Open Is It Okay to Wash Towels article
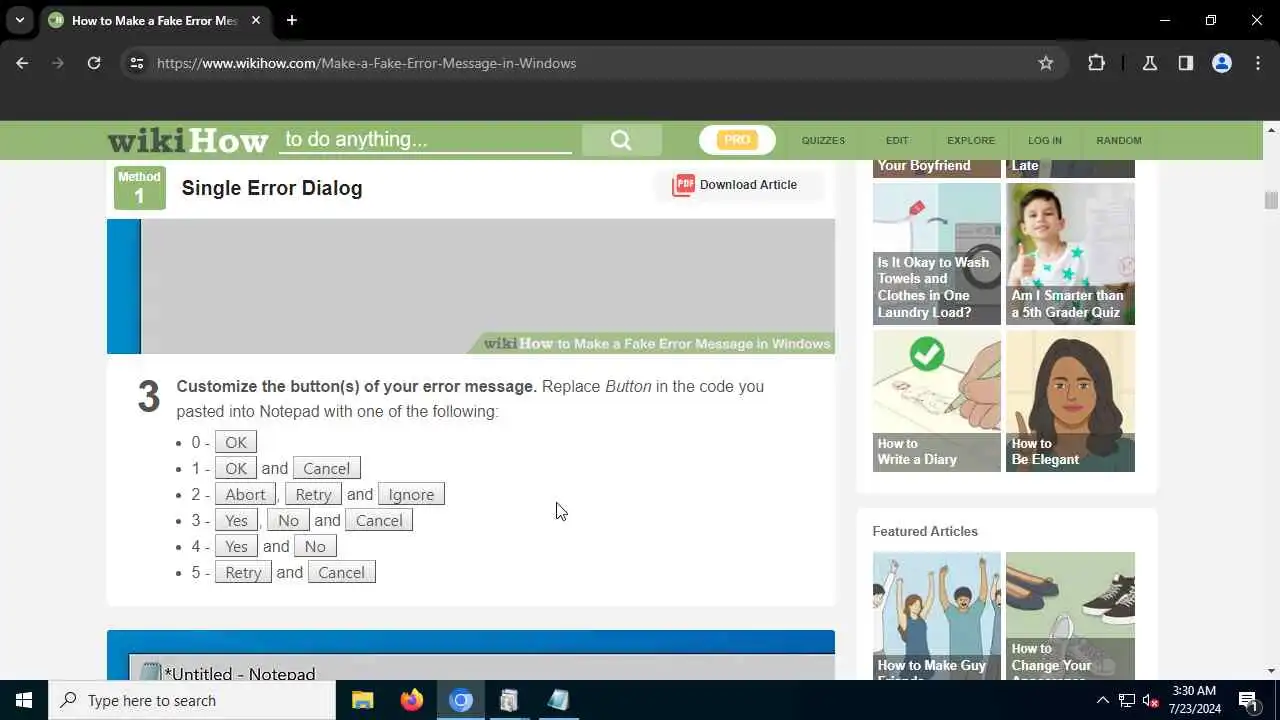Viewport: 1280px width, 720px height. point(937,254)
